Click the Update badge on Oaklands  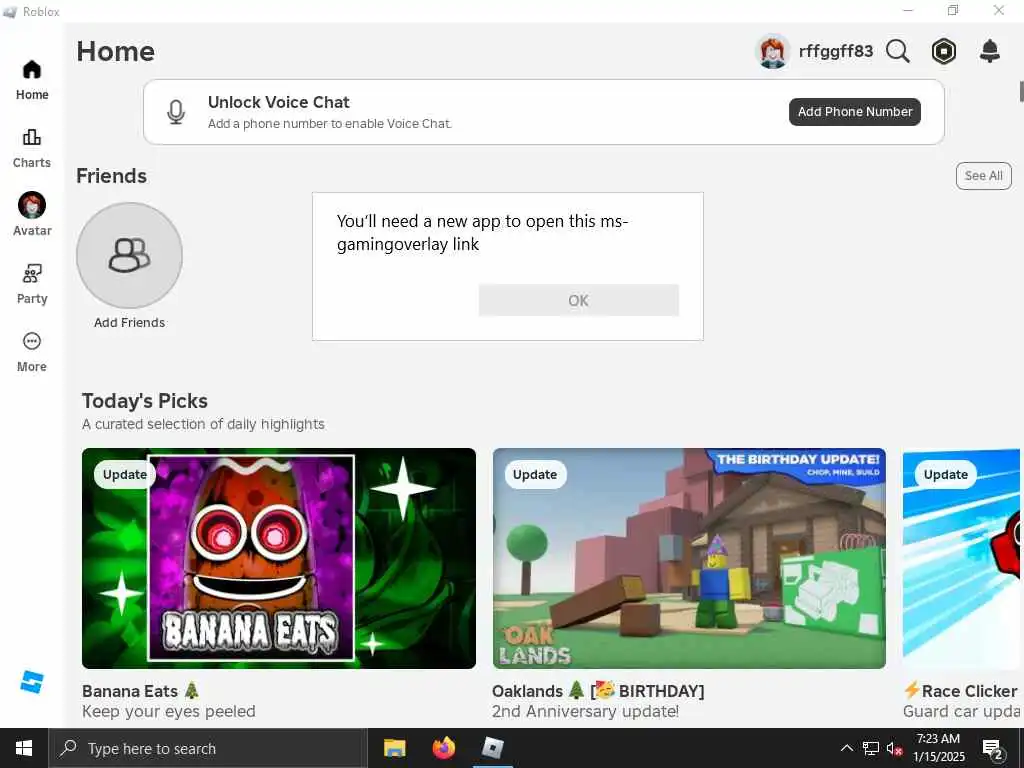[x=535, y=475]
